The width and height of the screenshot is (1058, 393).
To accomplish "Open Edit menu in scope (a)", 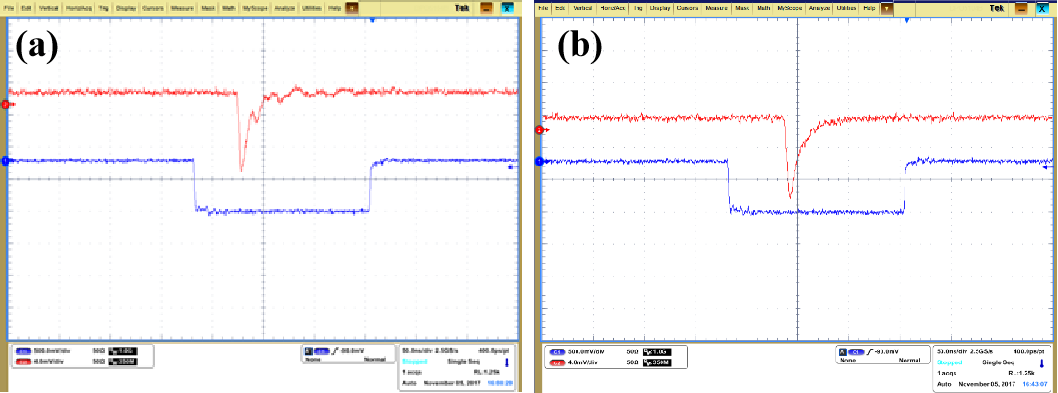I will pos(26,8).
